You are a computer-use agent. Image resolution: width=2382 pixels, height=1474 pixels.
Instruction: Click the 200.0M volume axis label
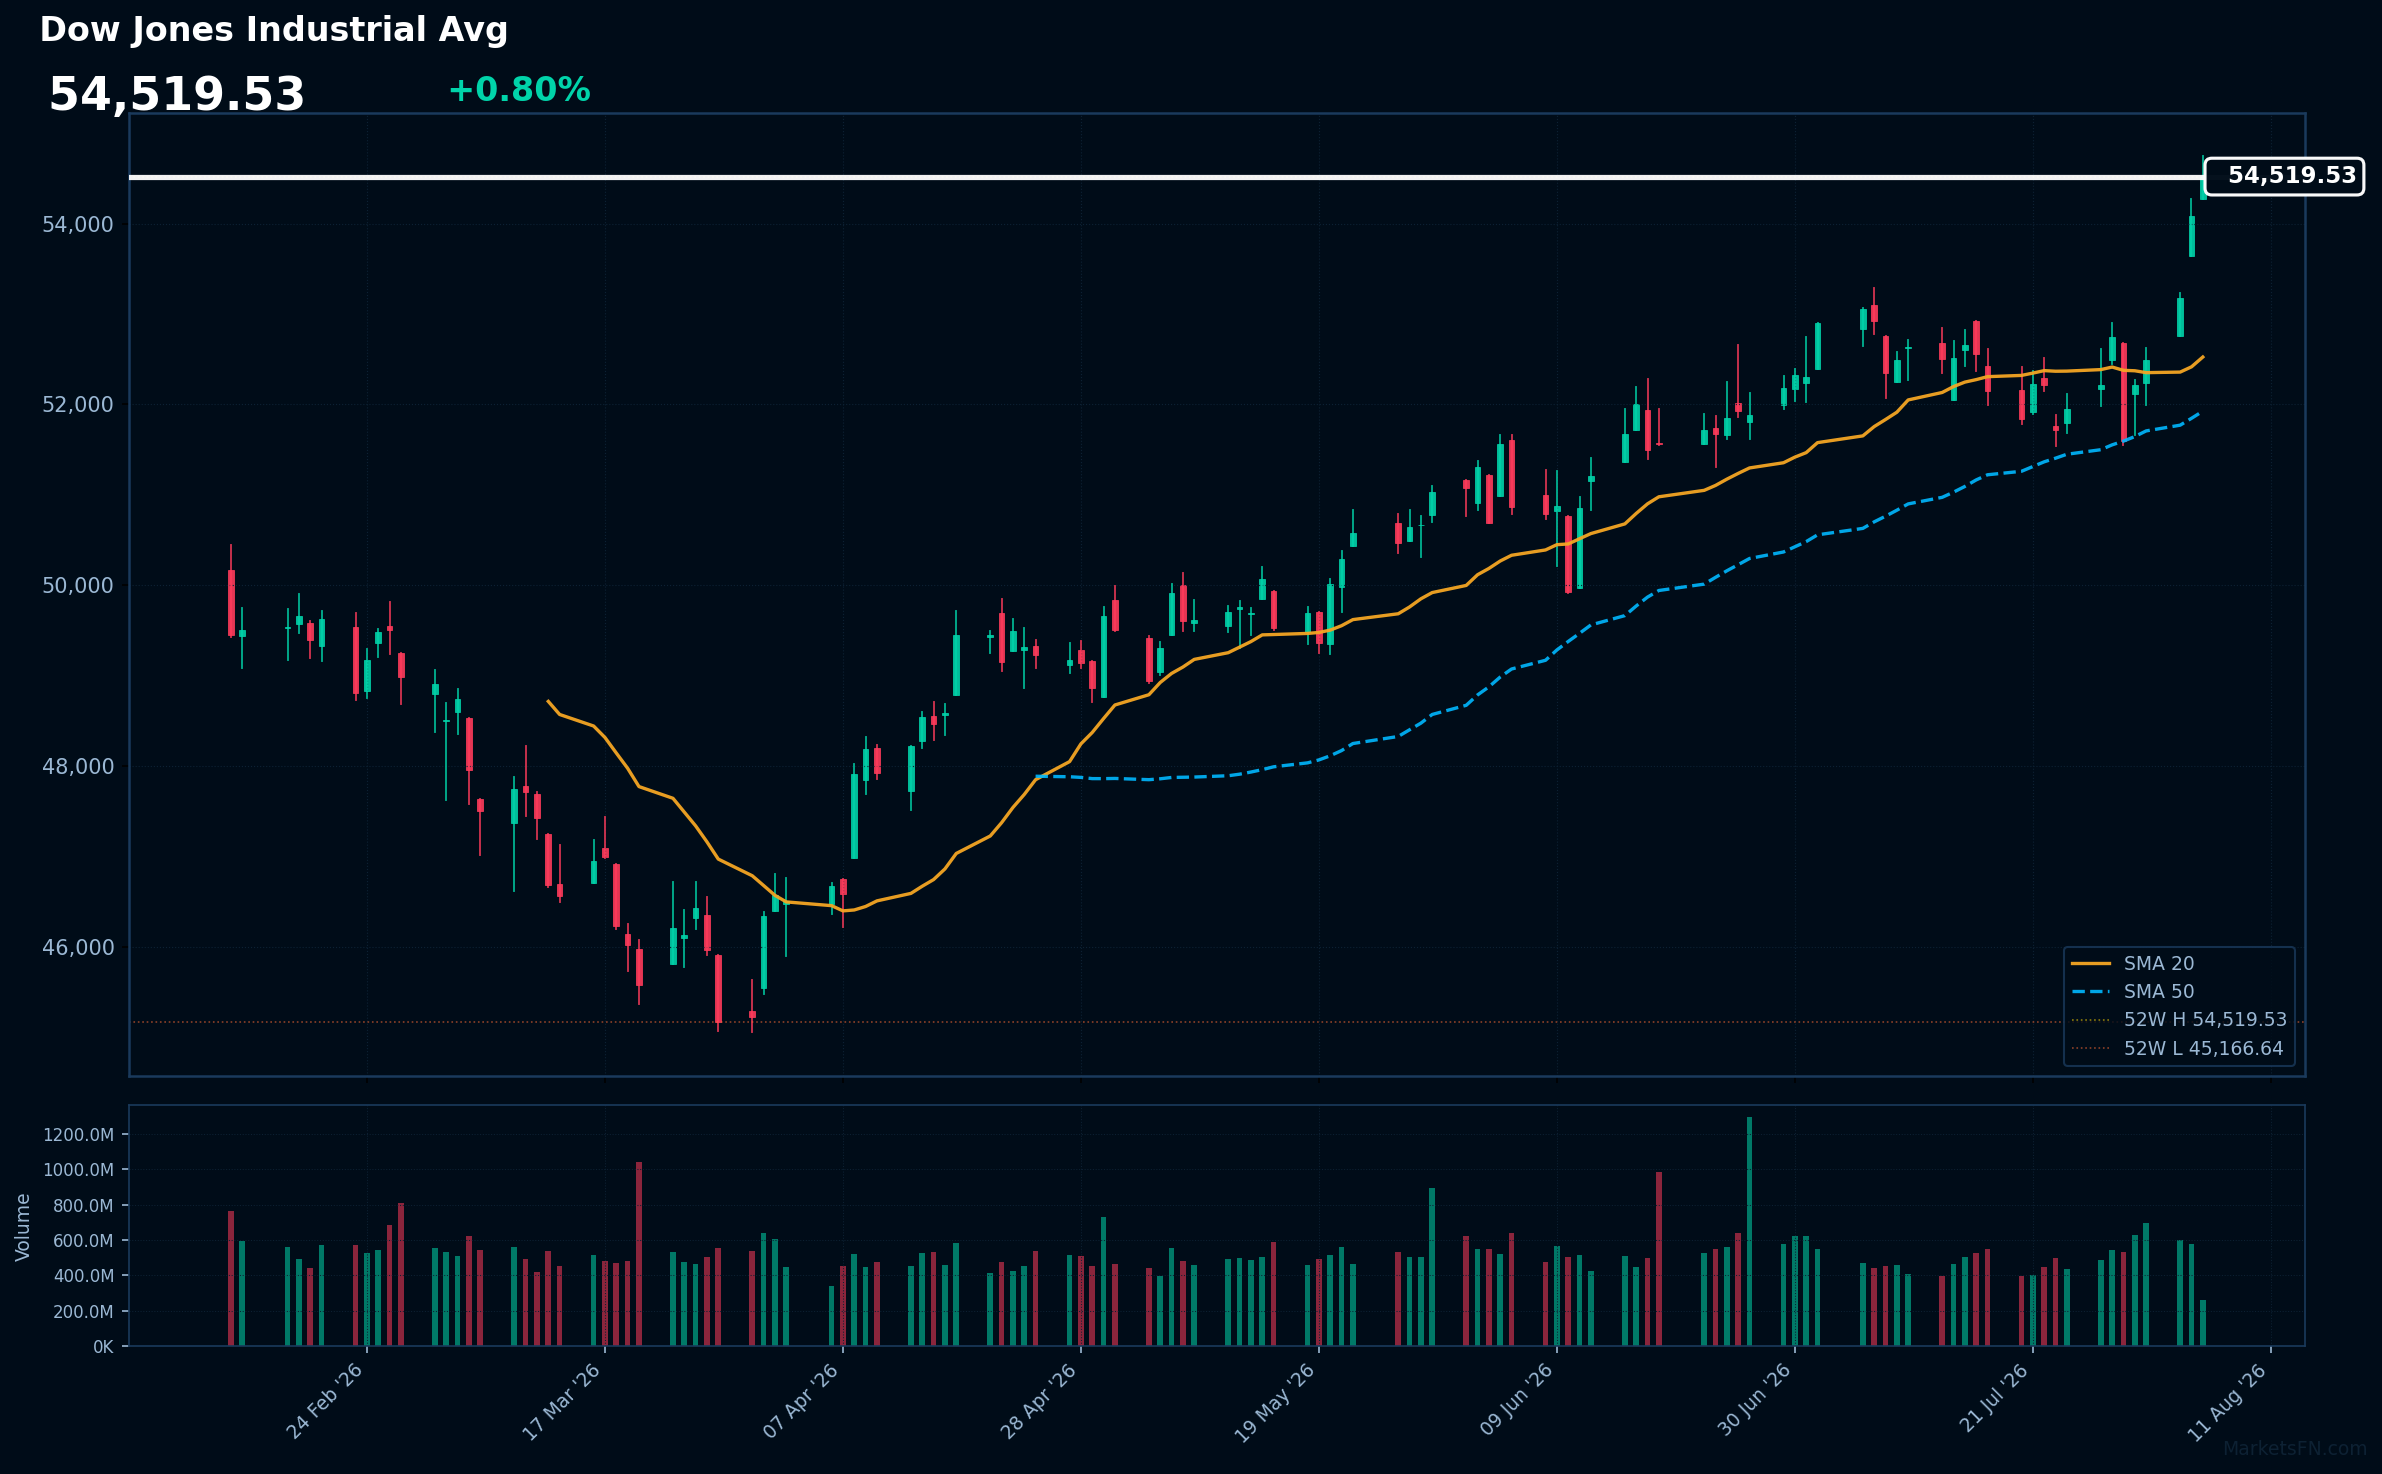pos(83,1312)
